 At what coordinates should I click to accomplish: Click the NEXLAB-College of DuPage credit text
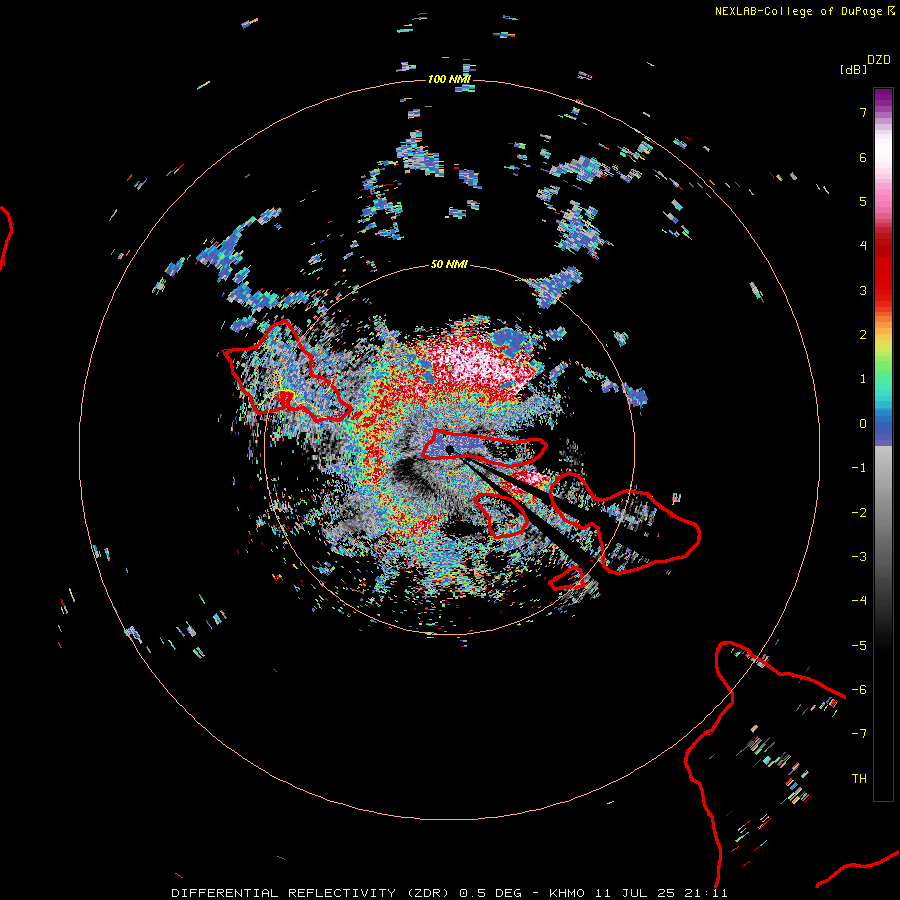point(798,11)
